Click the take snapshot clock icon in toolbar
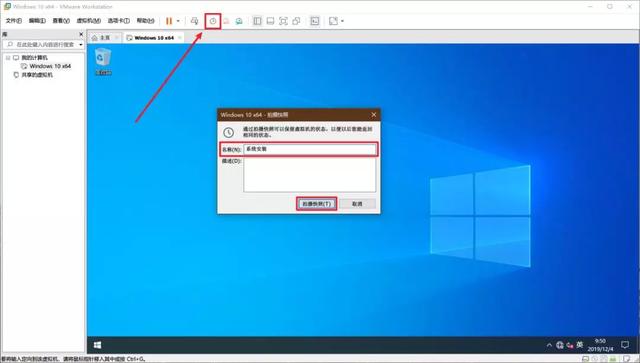This screenshot has width=640, height=363. (x=213, y=21)
